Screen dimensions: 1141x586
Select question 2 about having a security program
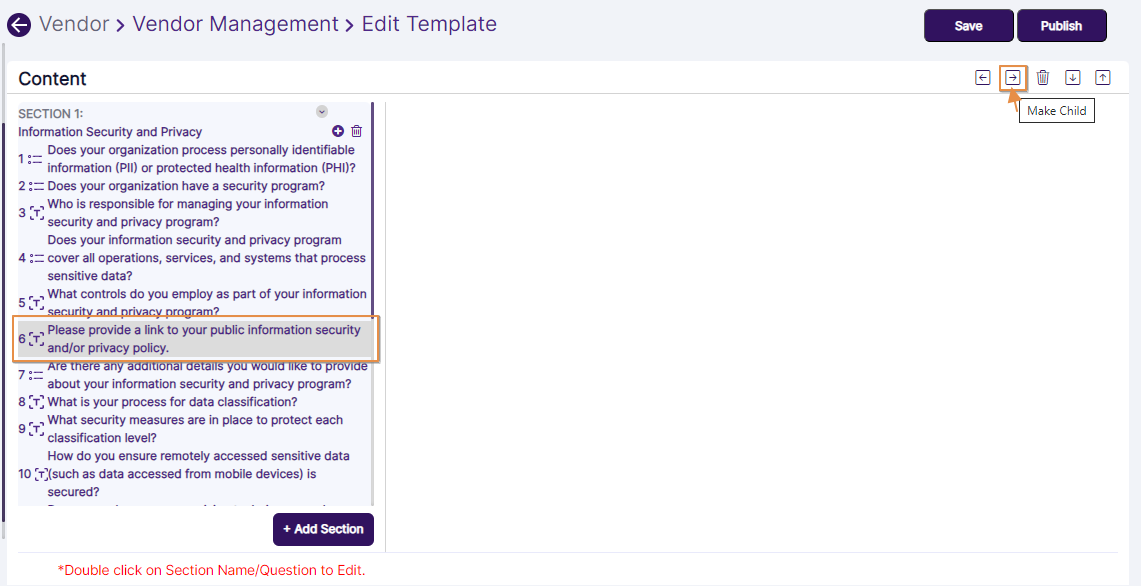click(x=185, y=186)
